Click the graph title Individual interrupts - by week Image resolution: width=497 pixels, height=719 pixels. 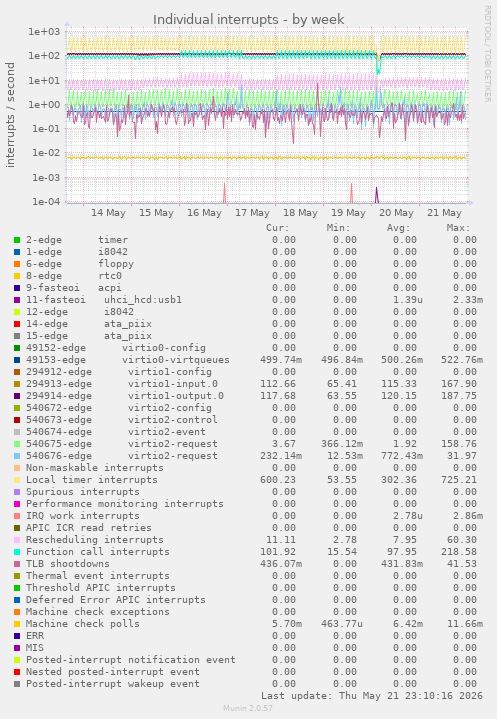tap(248, 20)
